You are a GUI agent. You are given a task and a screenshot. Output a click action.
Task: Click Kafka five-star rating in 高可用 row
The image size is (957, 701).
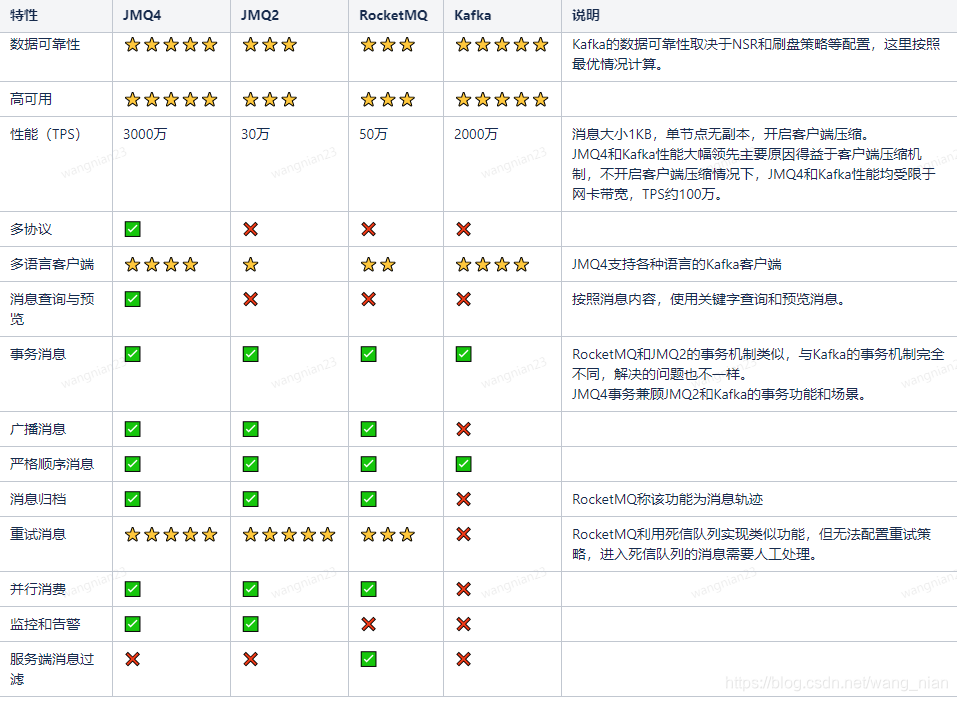click(x=502, y=99)
